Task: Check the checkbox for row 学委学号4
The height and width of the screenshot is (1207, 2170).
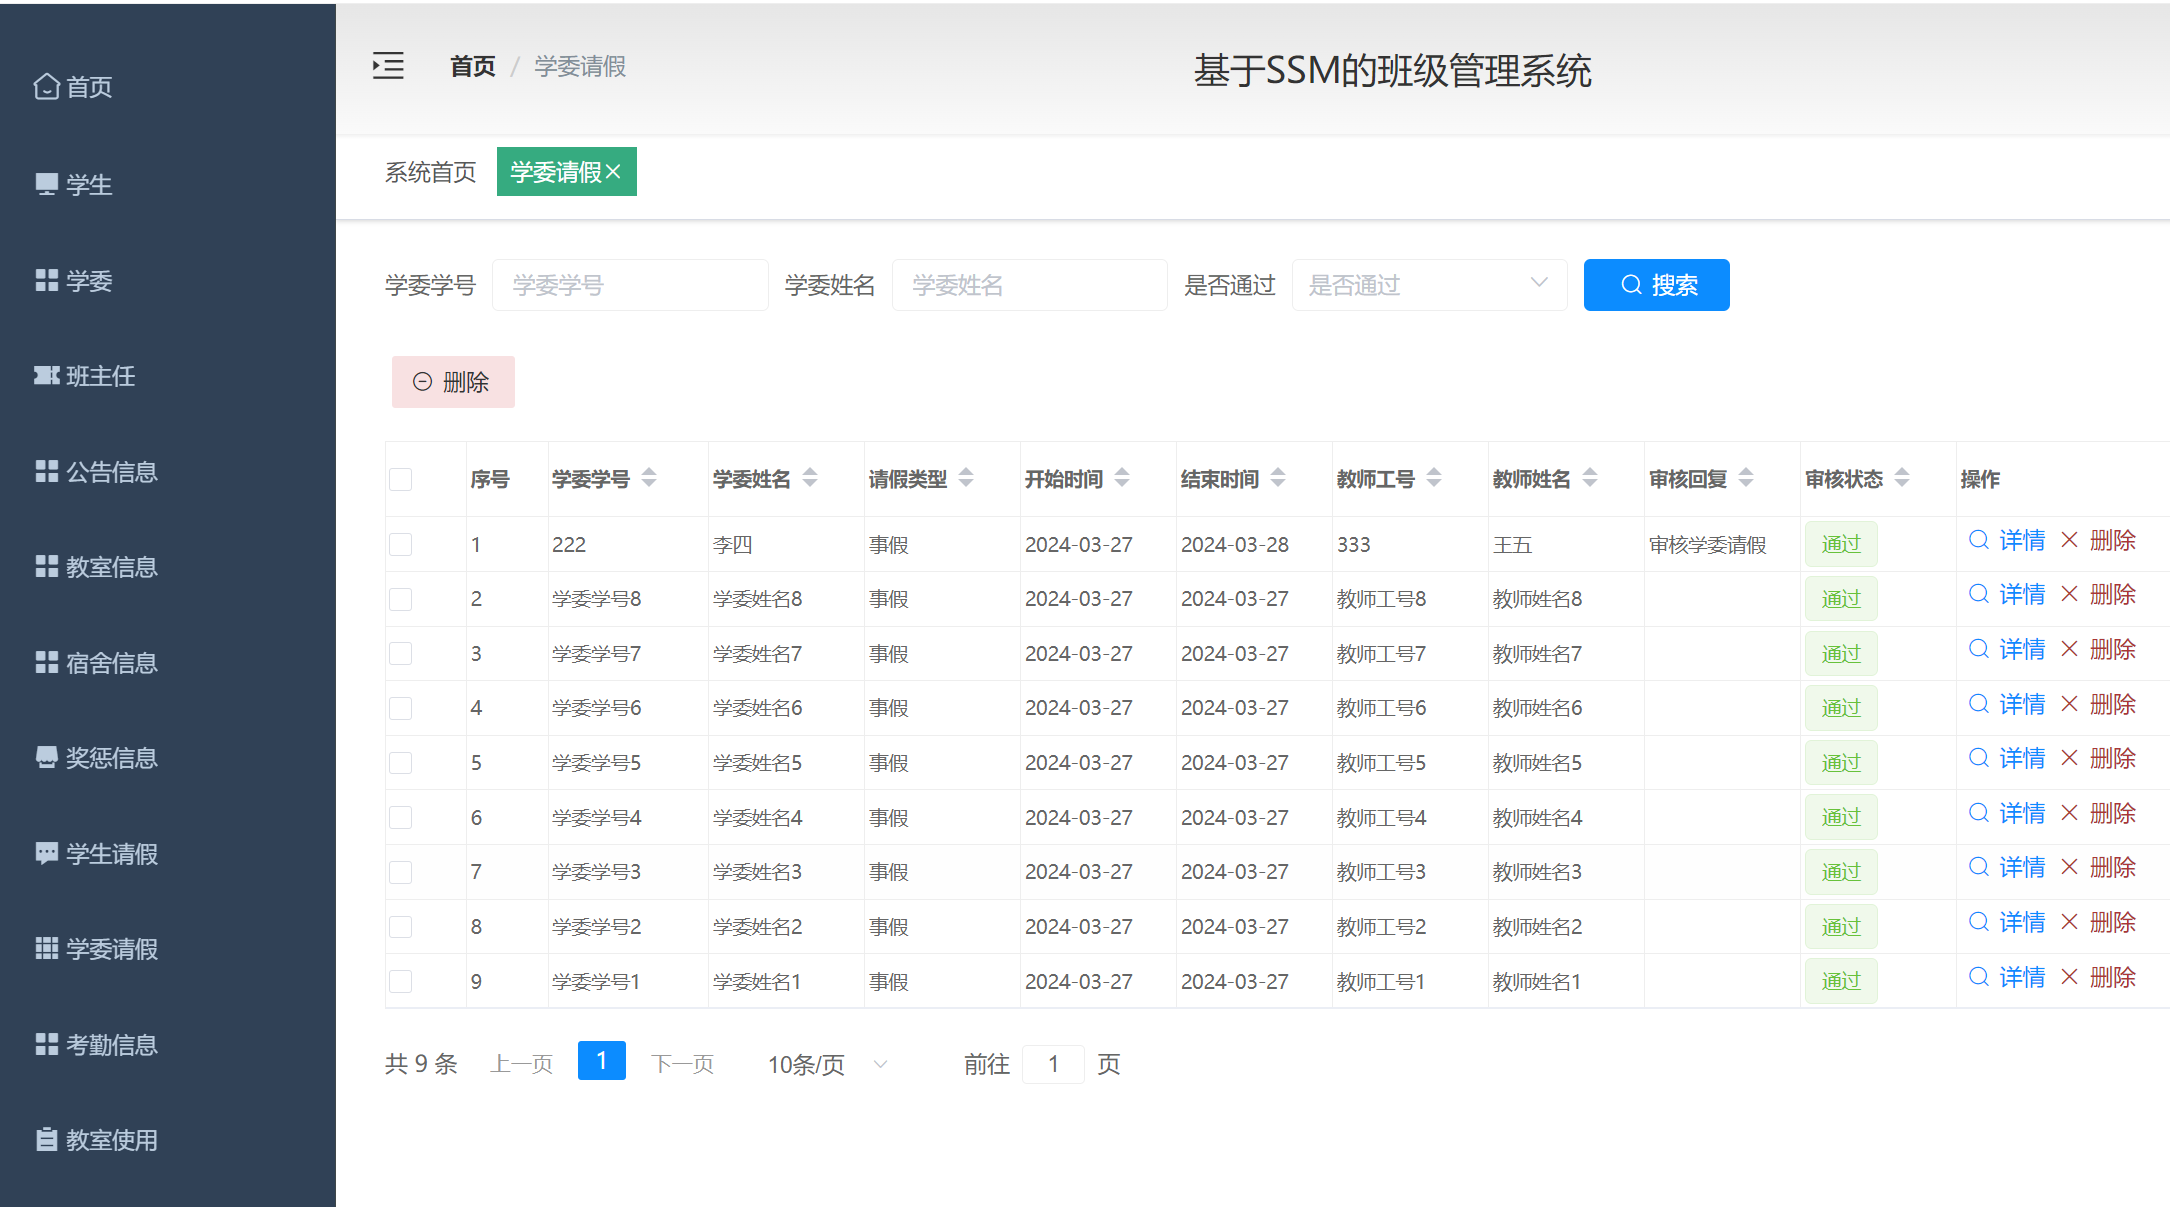Action: tap(401, 817)
